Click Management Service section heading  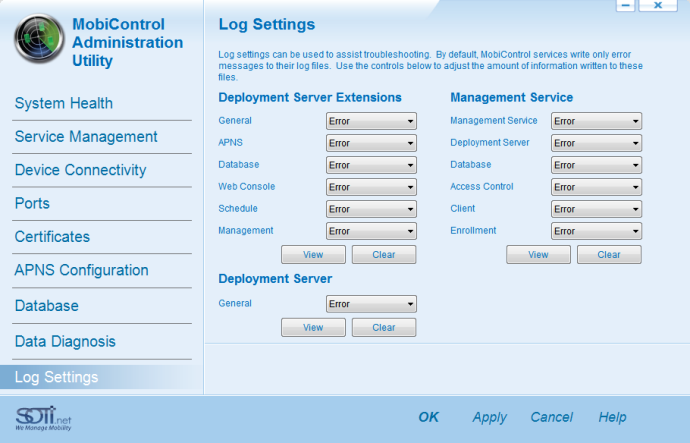click(511, 97)
